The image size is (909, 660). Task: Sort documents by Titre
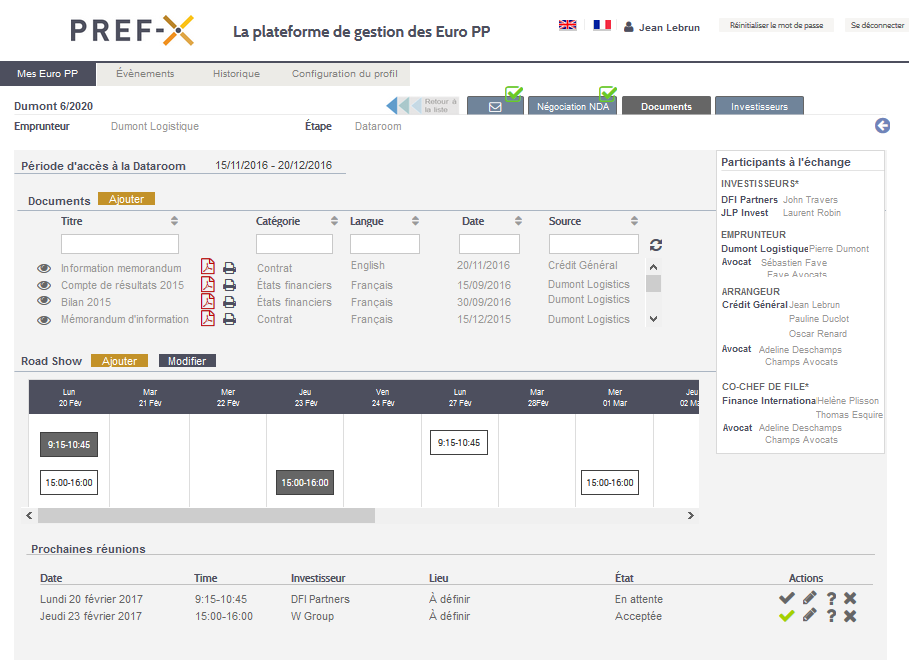(x=174, y=221)
